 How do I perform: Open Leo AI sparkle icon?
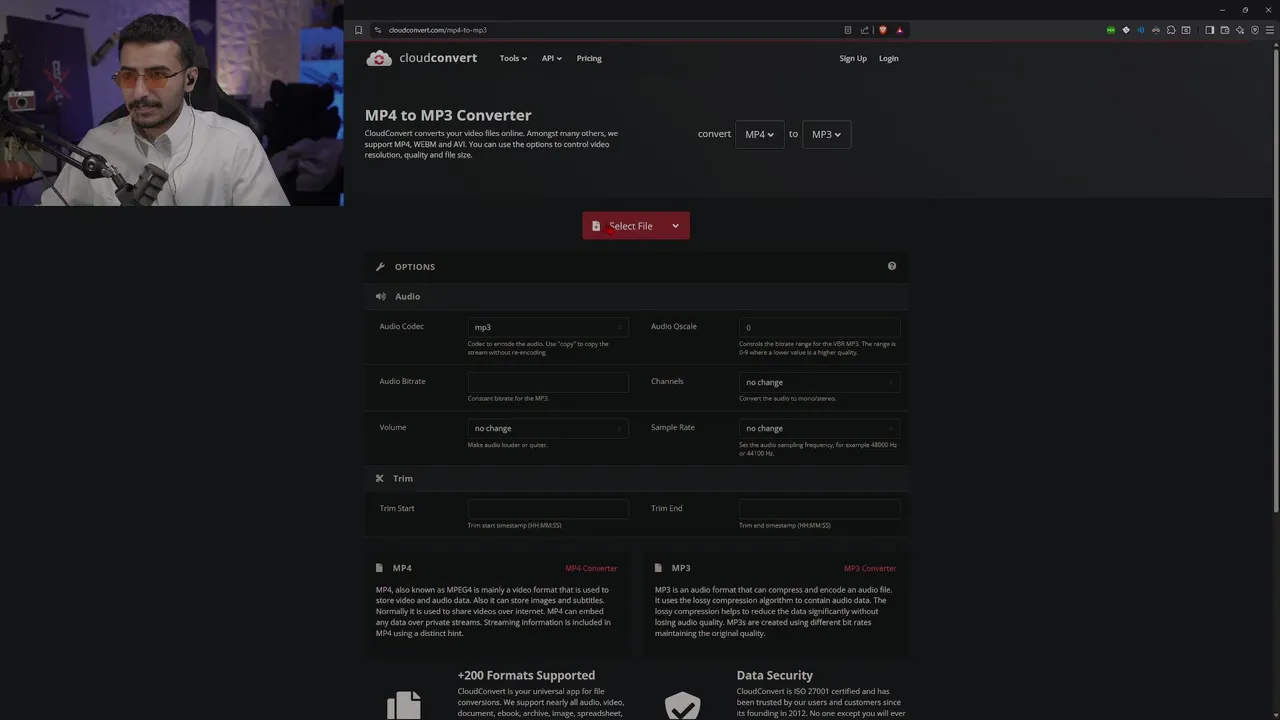(x=1240, y=30)
